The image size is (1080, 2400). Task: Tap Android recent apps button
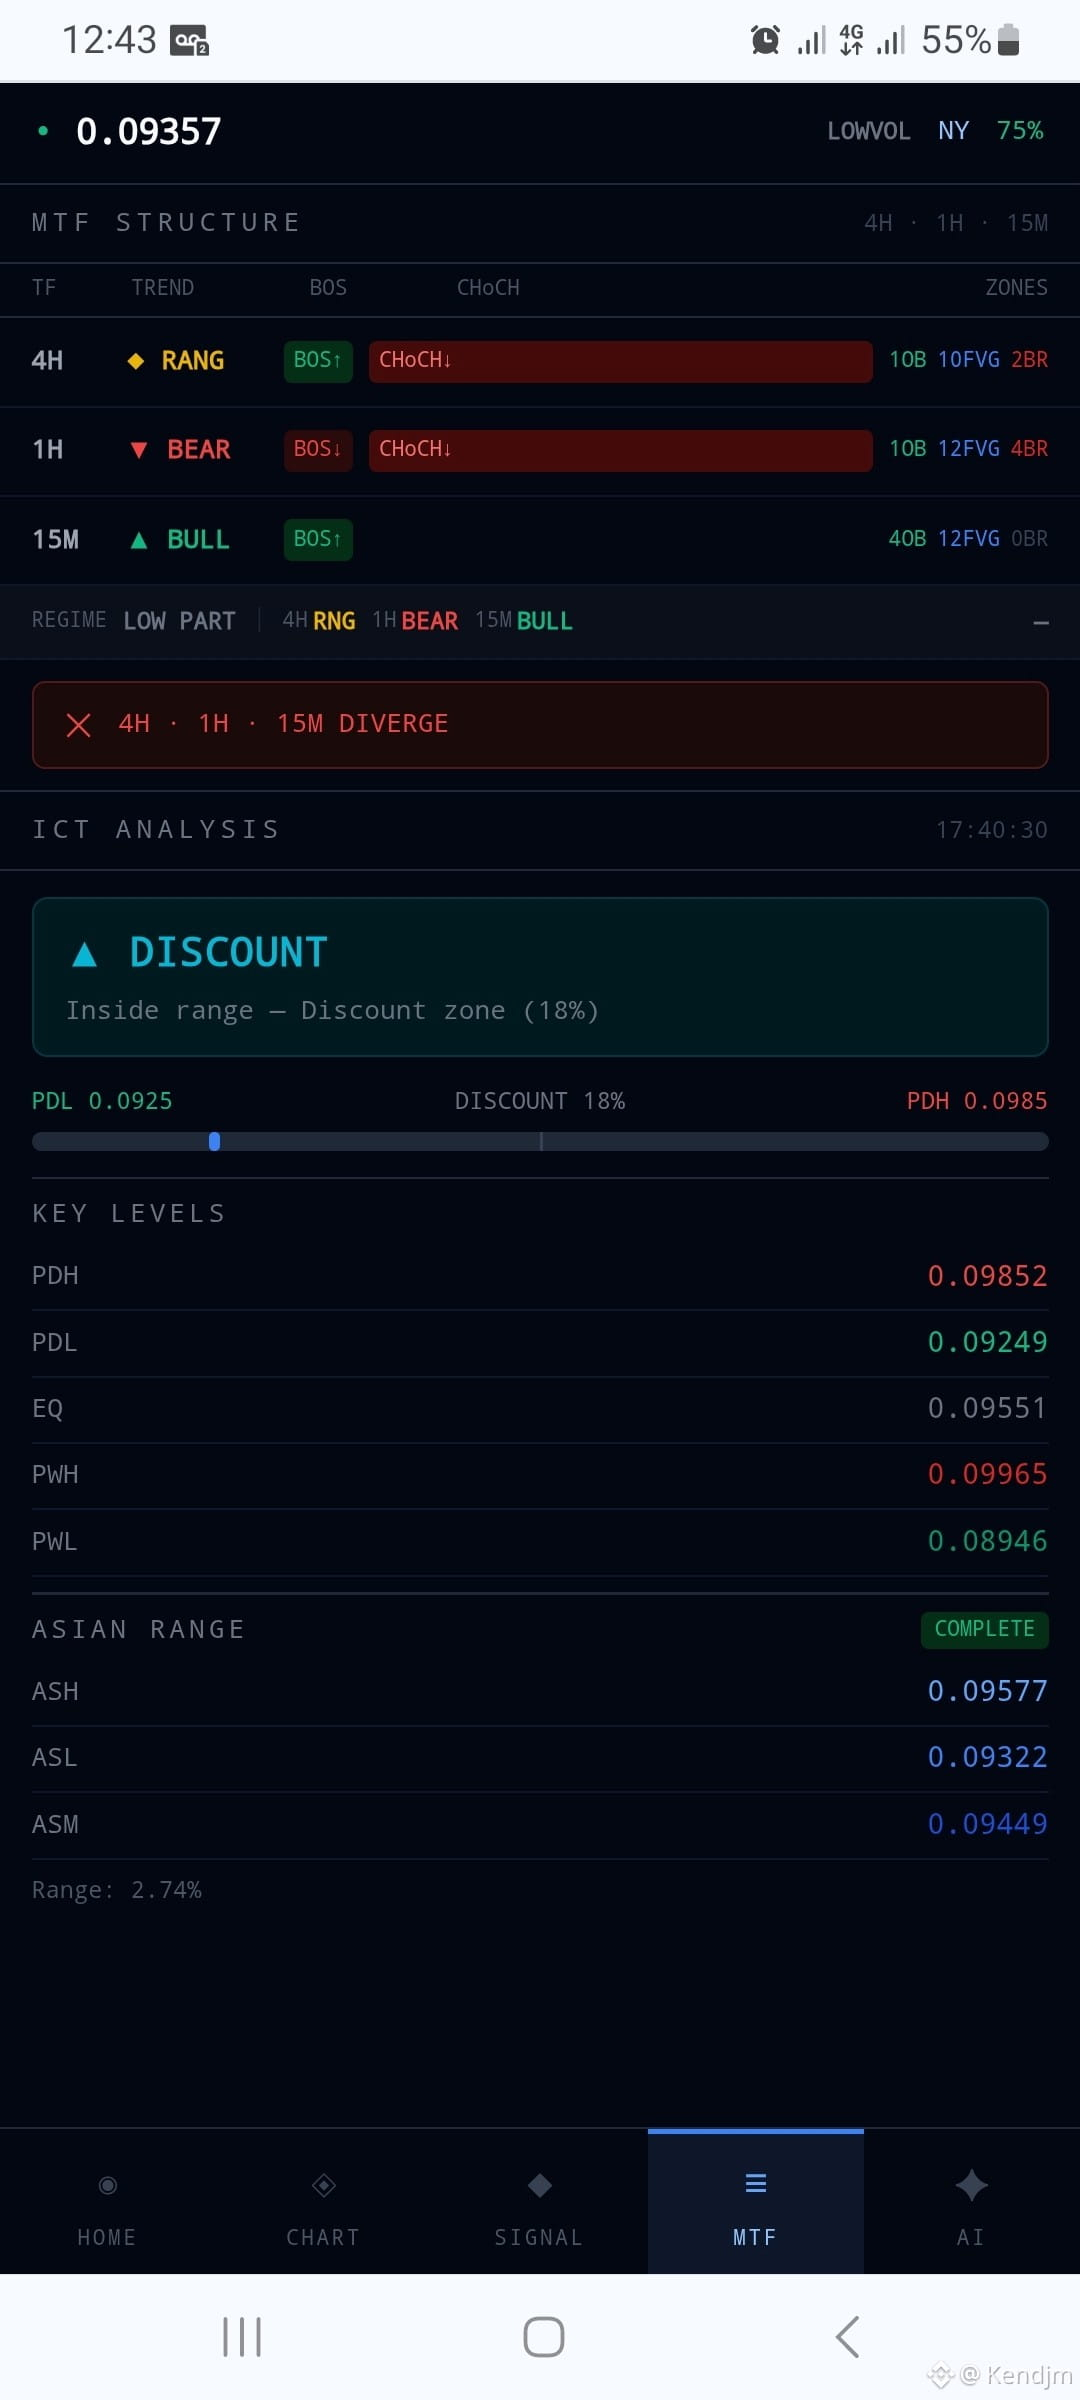tap(242, 2337)
